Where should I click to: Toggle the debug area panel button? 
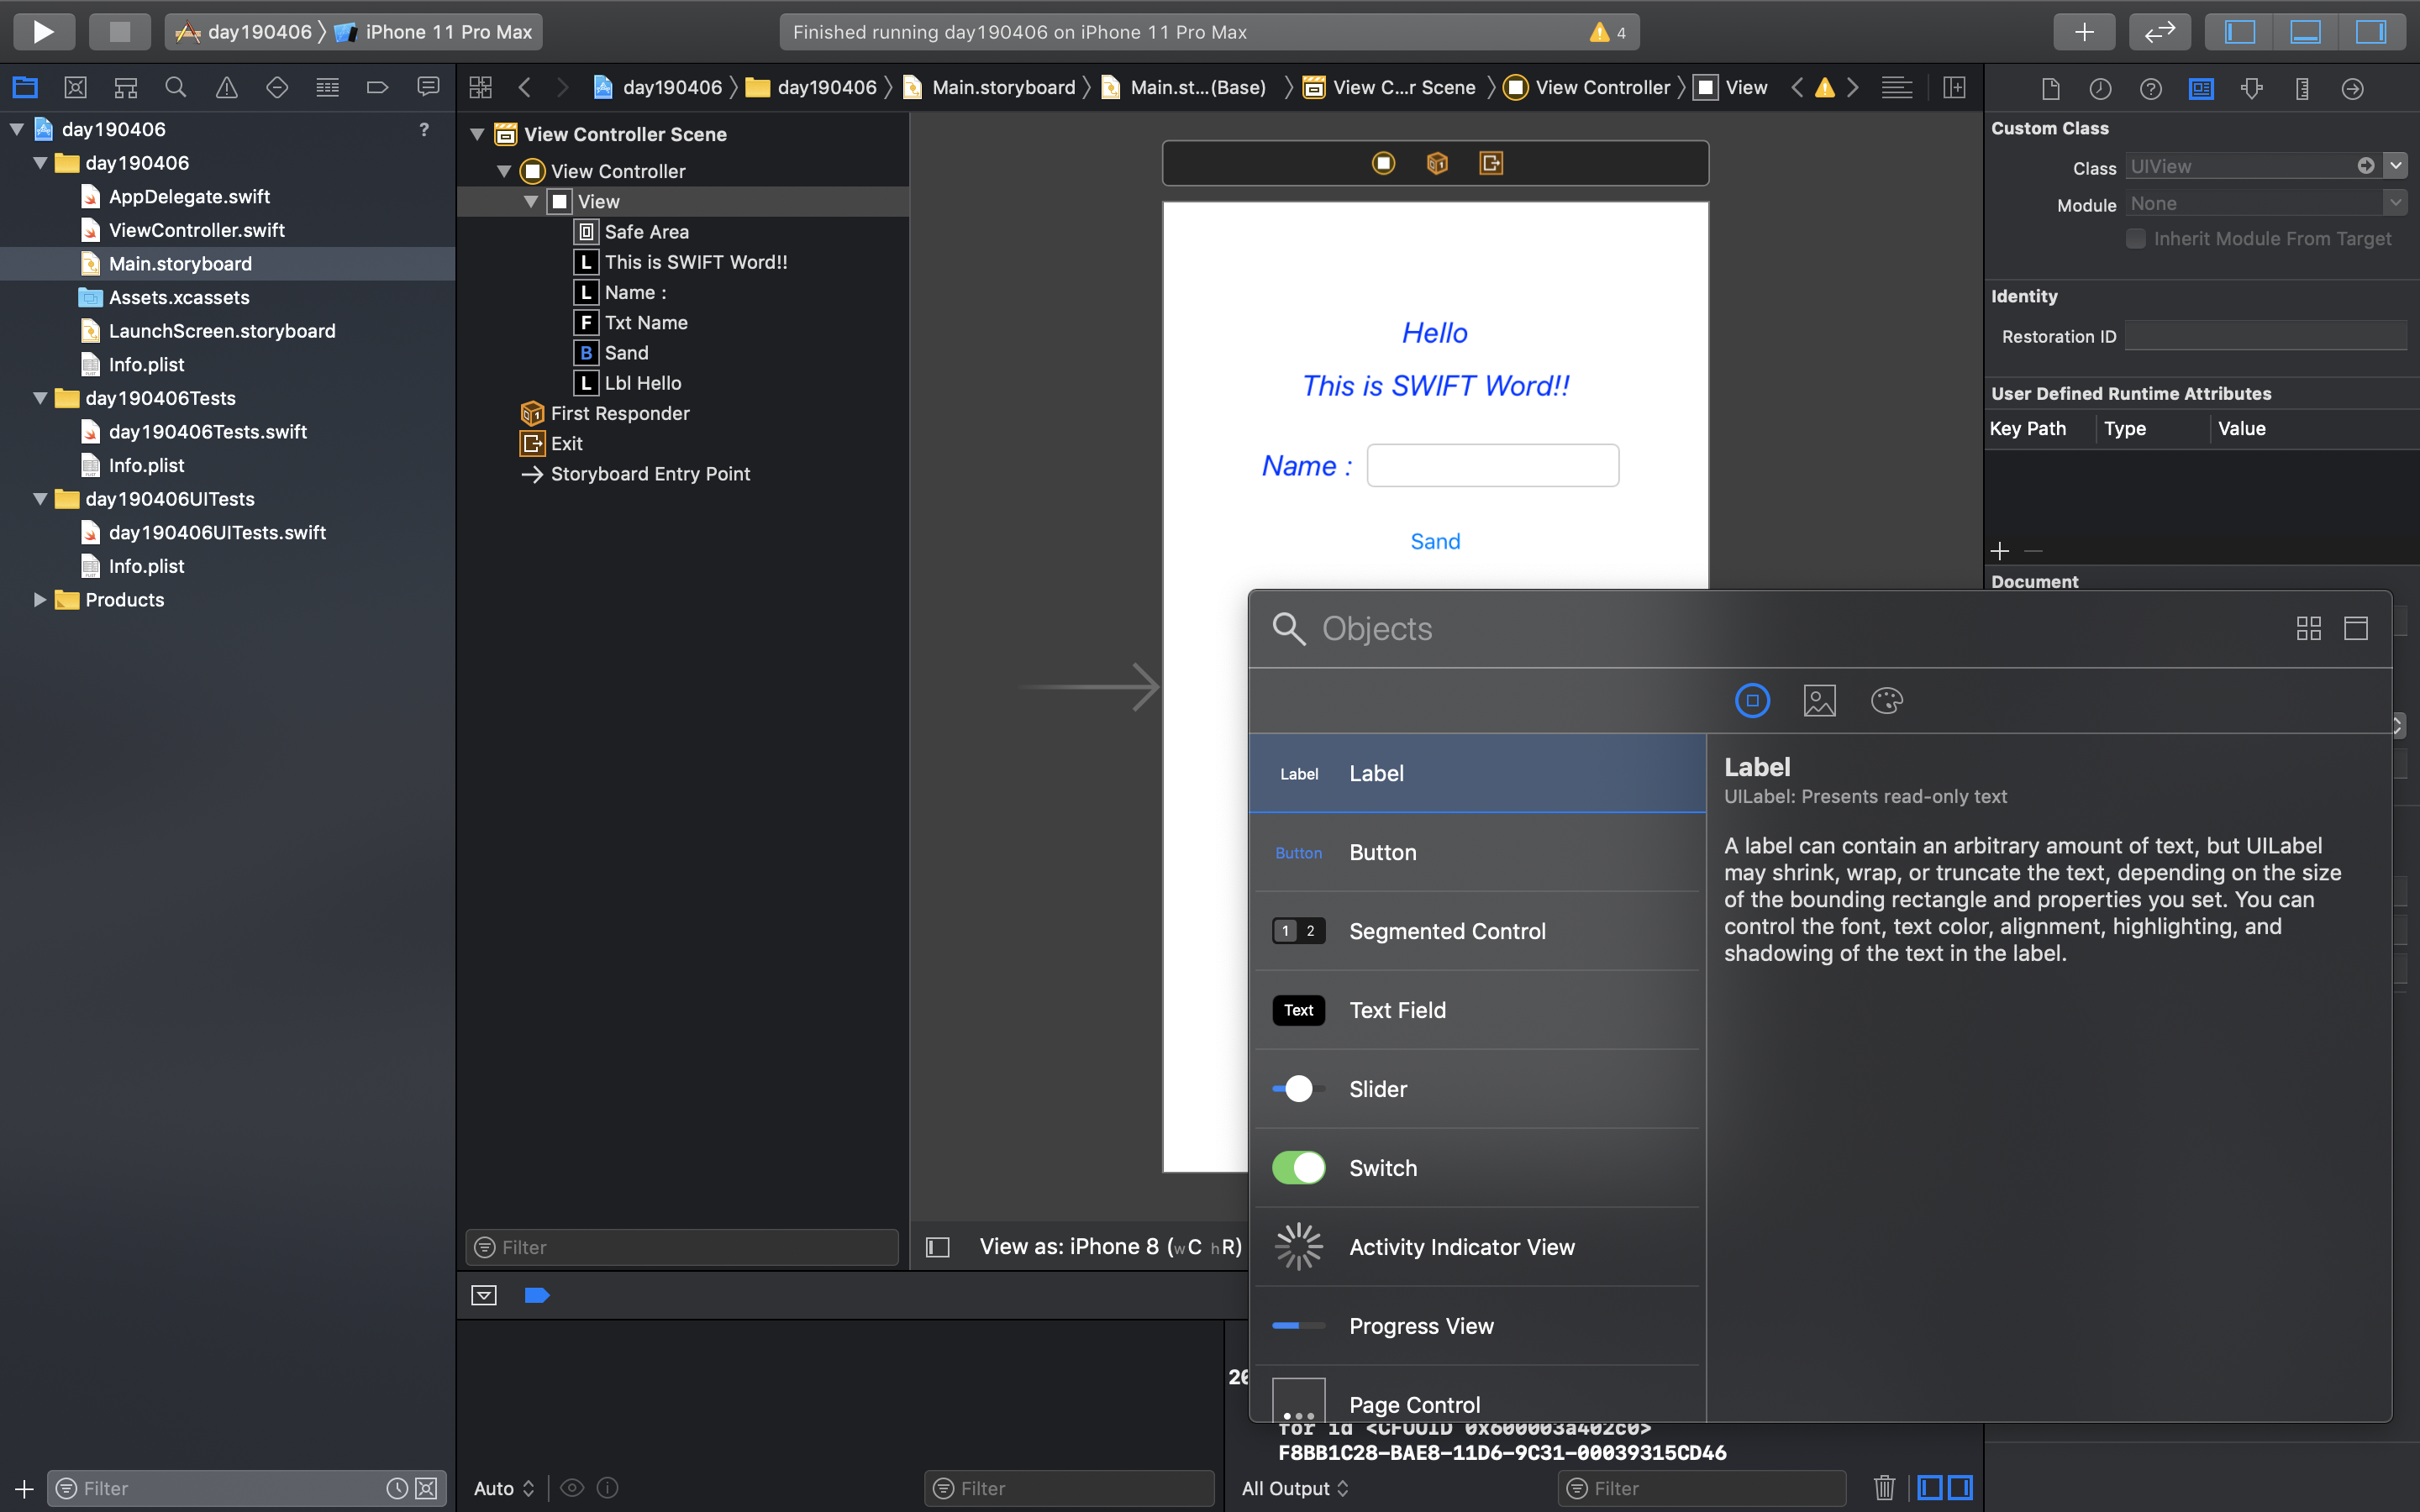[2305, 31]
